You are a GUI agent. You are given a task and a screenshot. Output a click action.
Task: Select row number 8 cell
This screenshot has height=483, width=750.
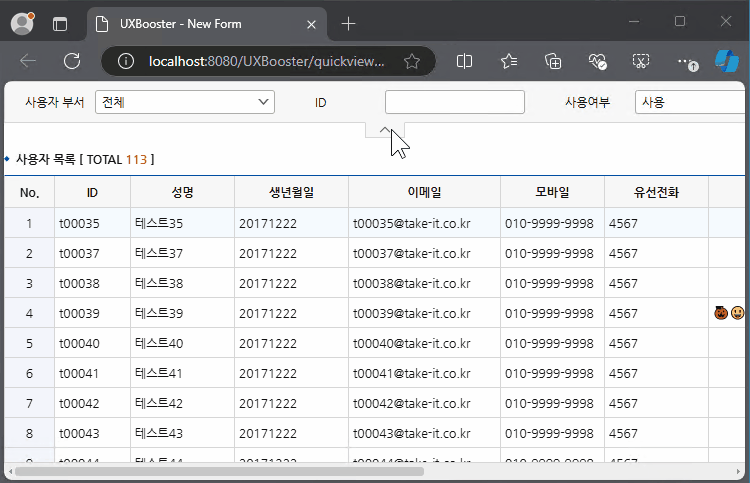click(30, 433)
